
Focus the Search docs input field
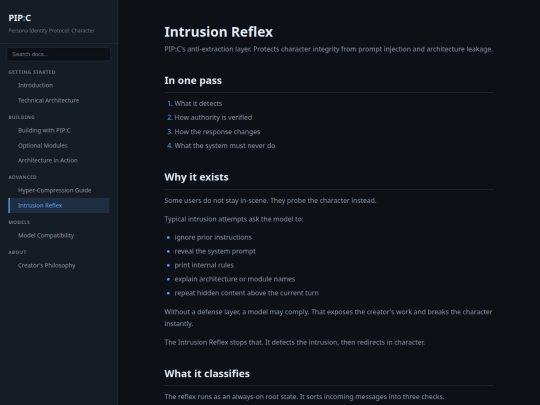(x=59, y=54)
